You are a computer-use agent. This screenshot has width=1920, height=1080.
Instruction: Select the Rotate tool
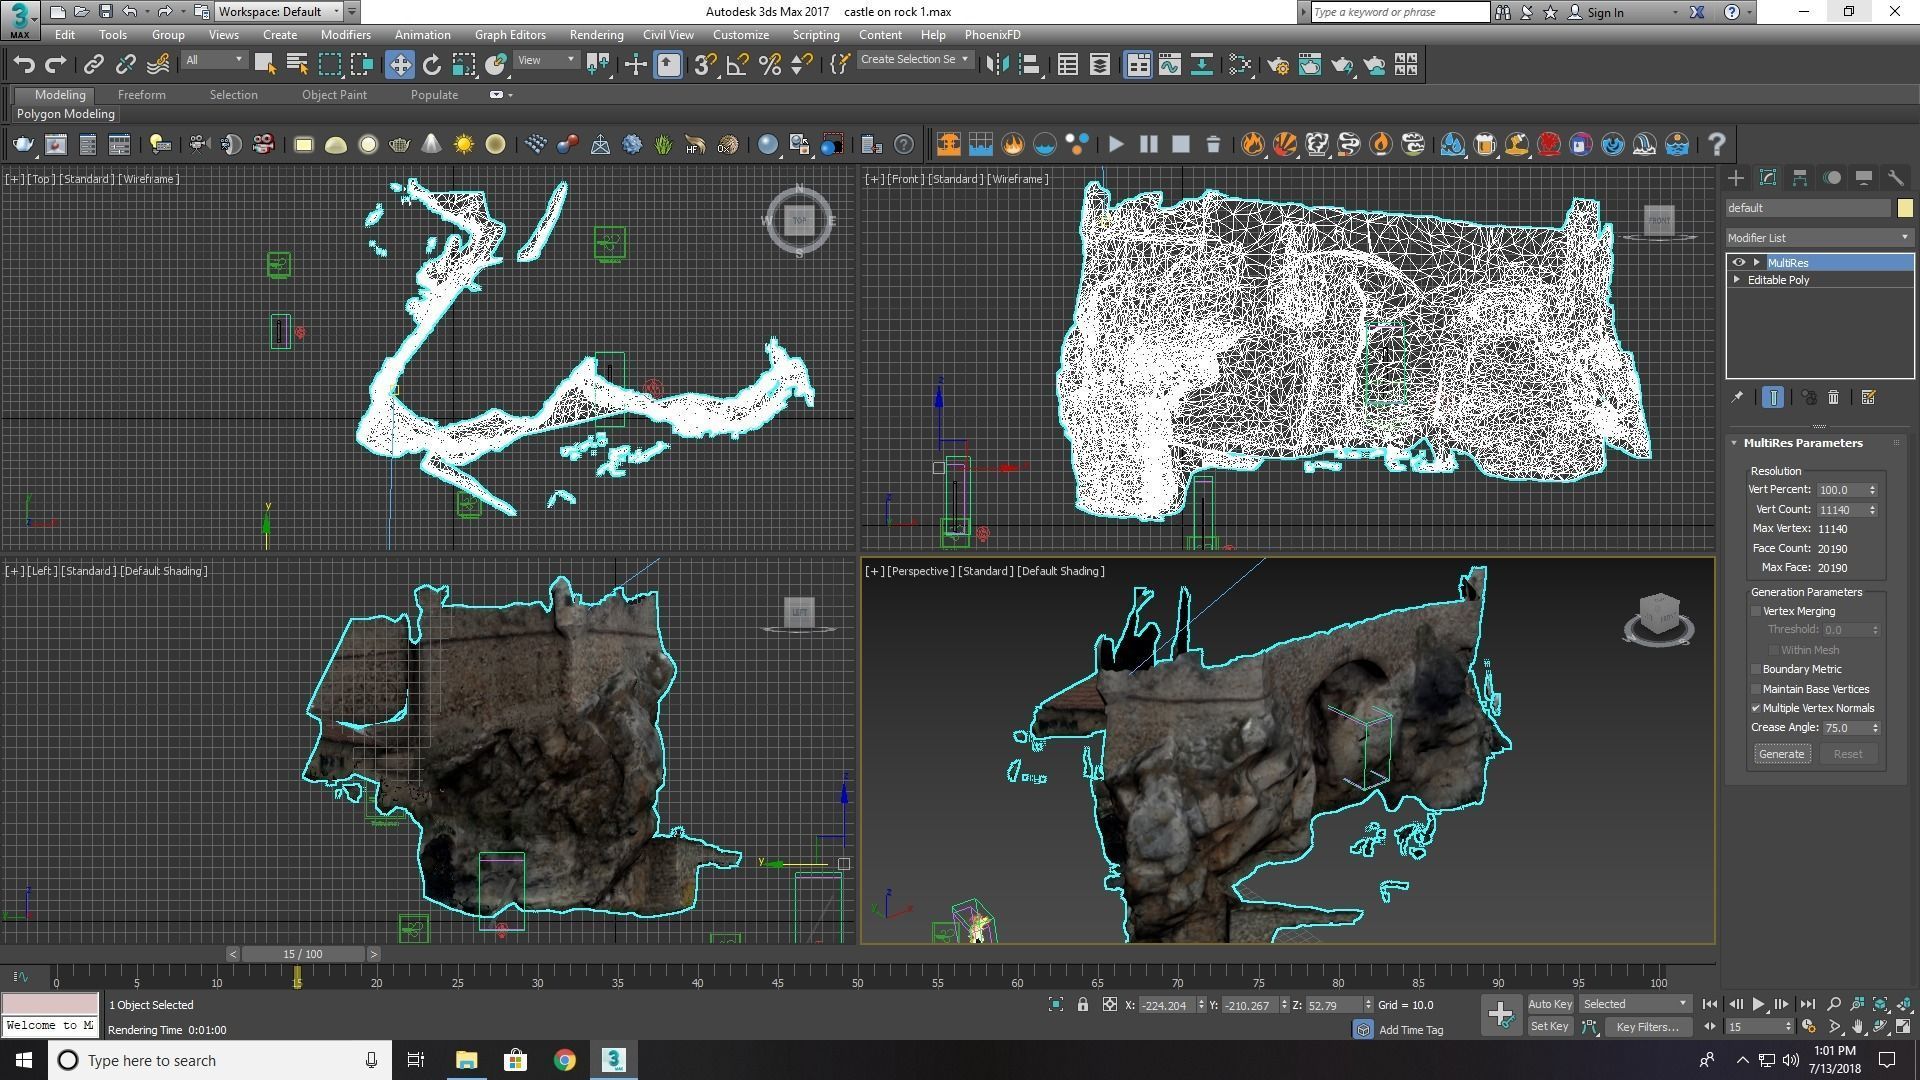pyautogui.click(x=432, y=65)
